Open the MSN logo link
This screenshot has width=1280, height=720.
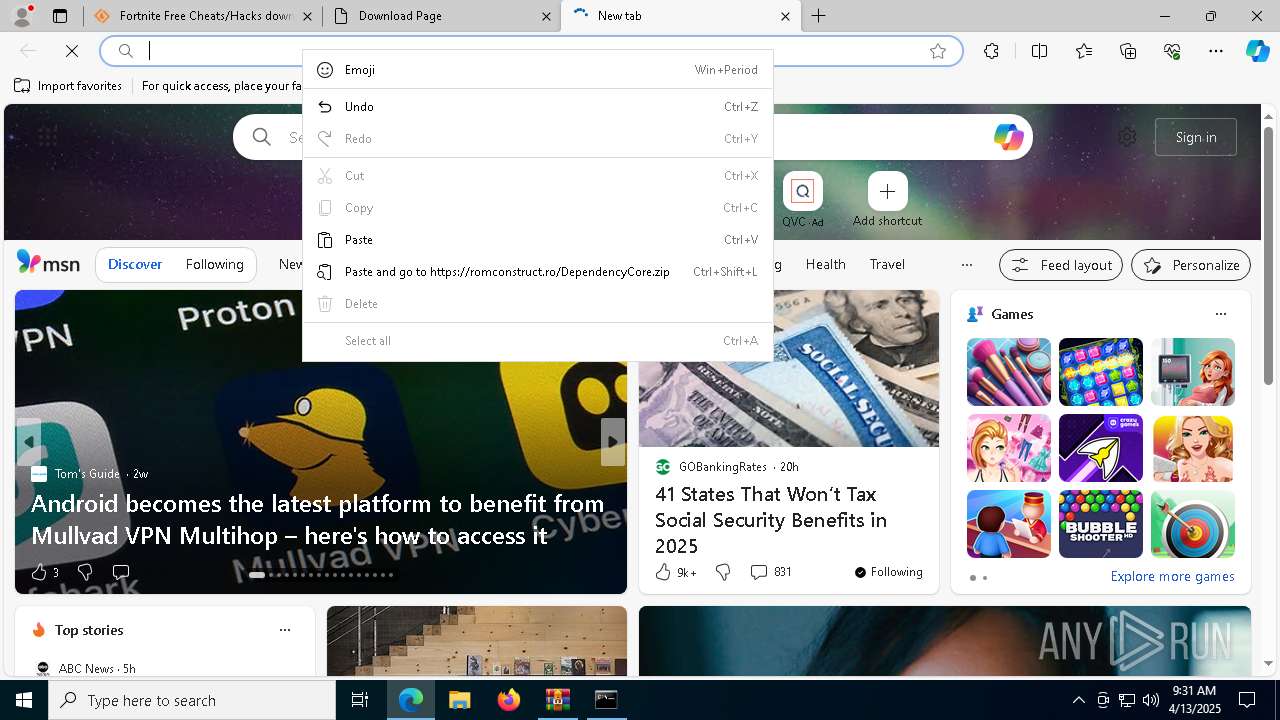pyautogui.click(x=48, y=263)
